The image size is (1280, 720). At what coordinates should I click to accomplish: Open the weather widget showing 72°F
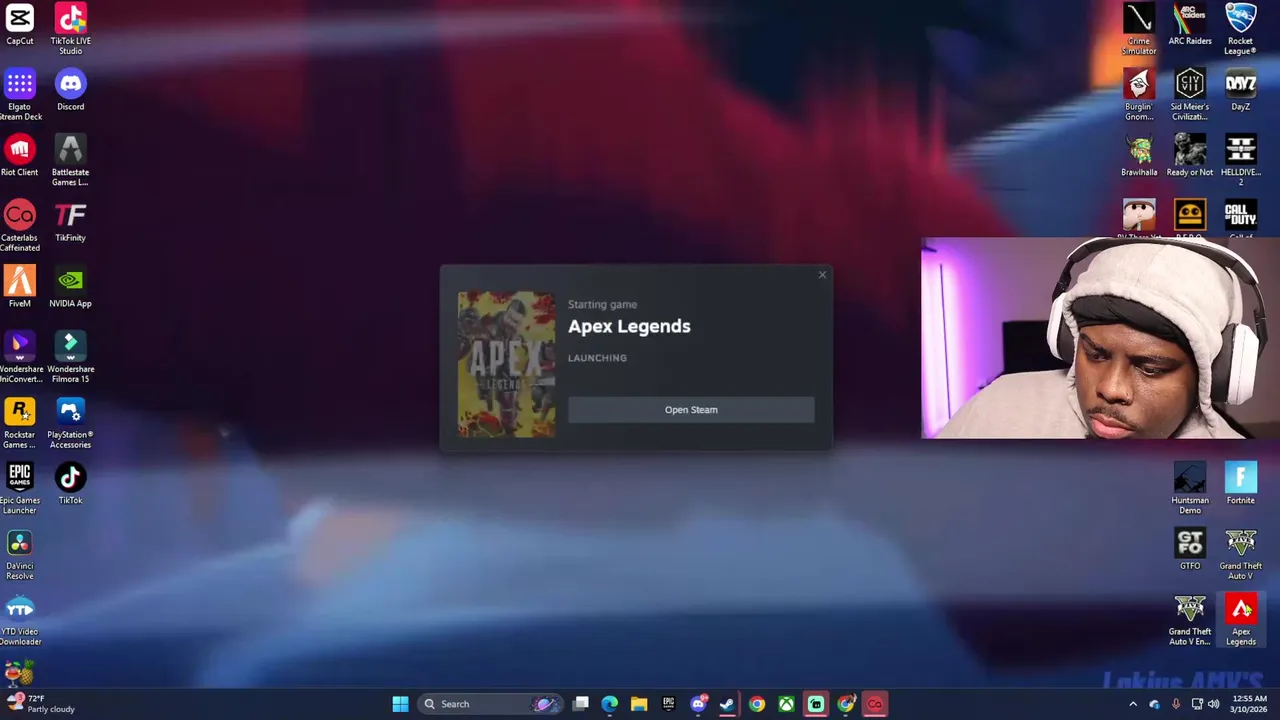point(40,704)
